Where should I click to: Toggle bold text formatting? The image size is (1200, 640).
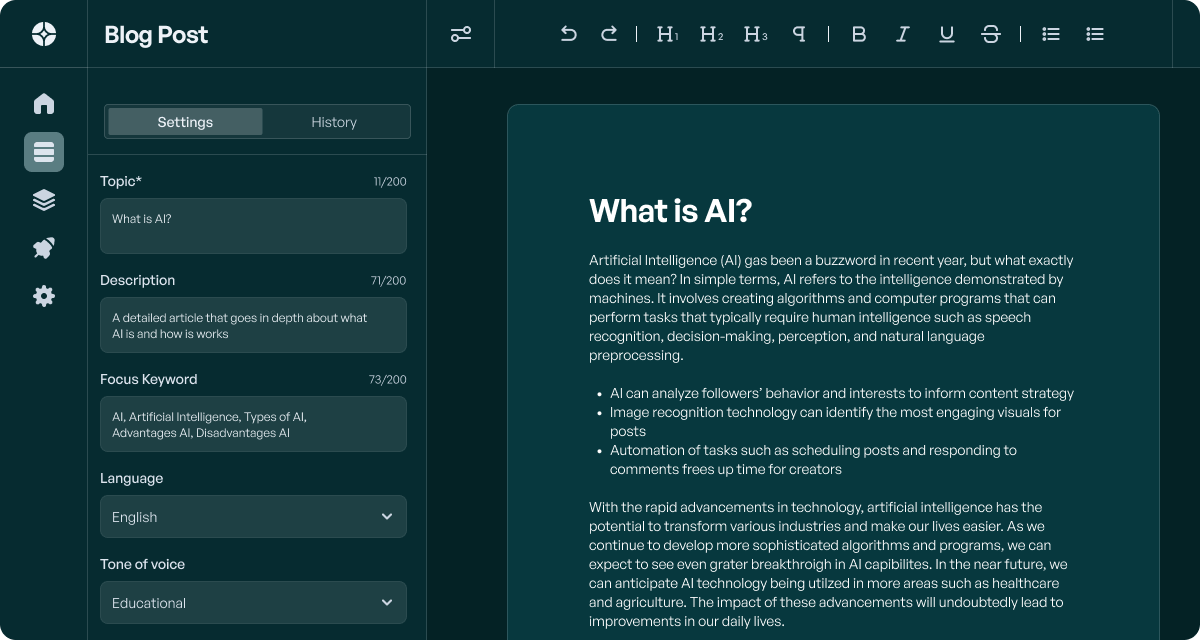point(858,34)
